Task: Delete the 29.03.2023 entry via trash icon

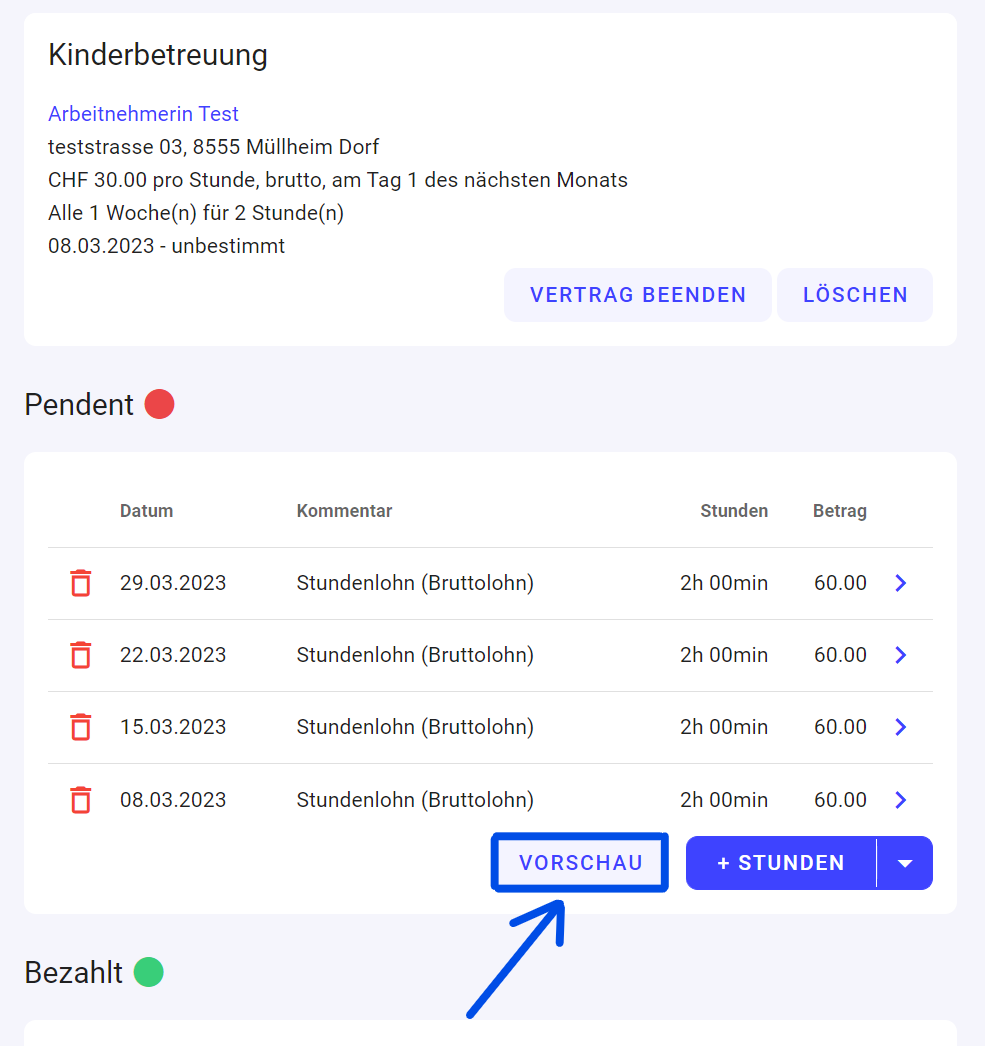Action: [81, 583]
